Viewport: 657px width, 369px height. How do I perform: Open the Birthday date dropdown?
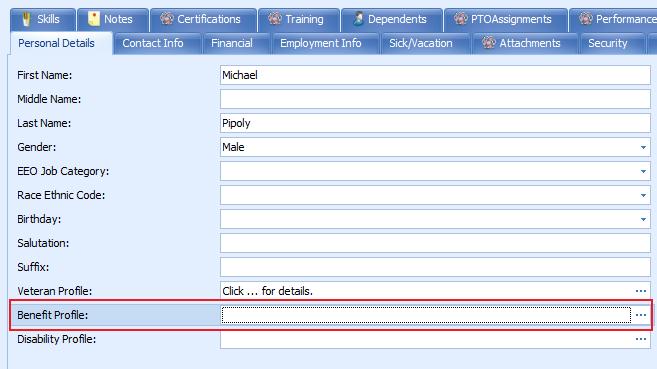[x=643, y=219]
